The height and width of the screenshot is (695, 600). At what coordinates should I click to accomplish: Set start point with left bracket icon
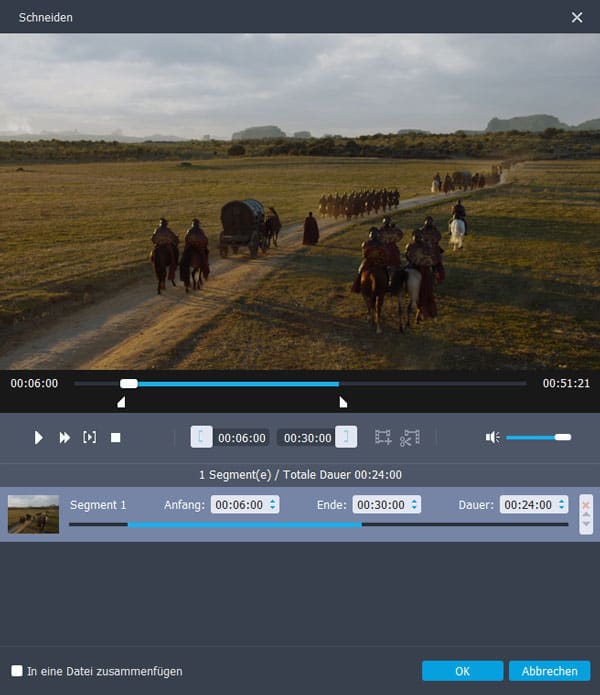(x=201, y=437)
